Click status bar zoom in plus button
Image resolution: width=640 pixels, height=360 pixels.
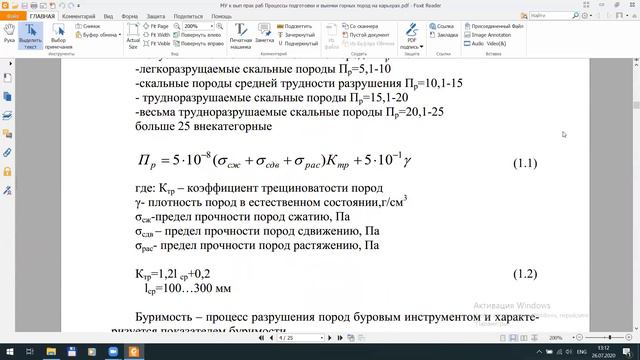[629, 338]
